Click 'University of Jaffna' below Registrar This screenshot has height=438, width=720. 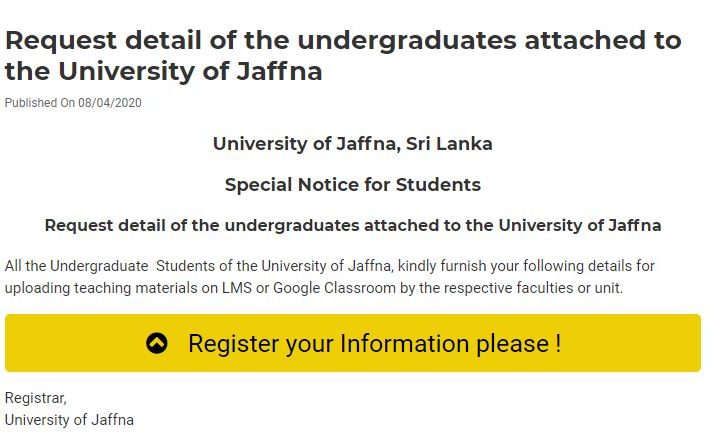pos(69,420)
